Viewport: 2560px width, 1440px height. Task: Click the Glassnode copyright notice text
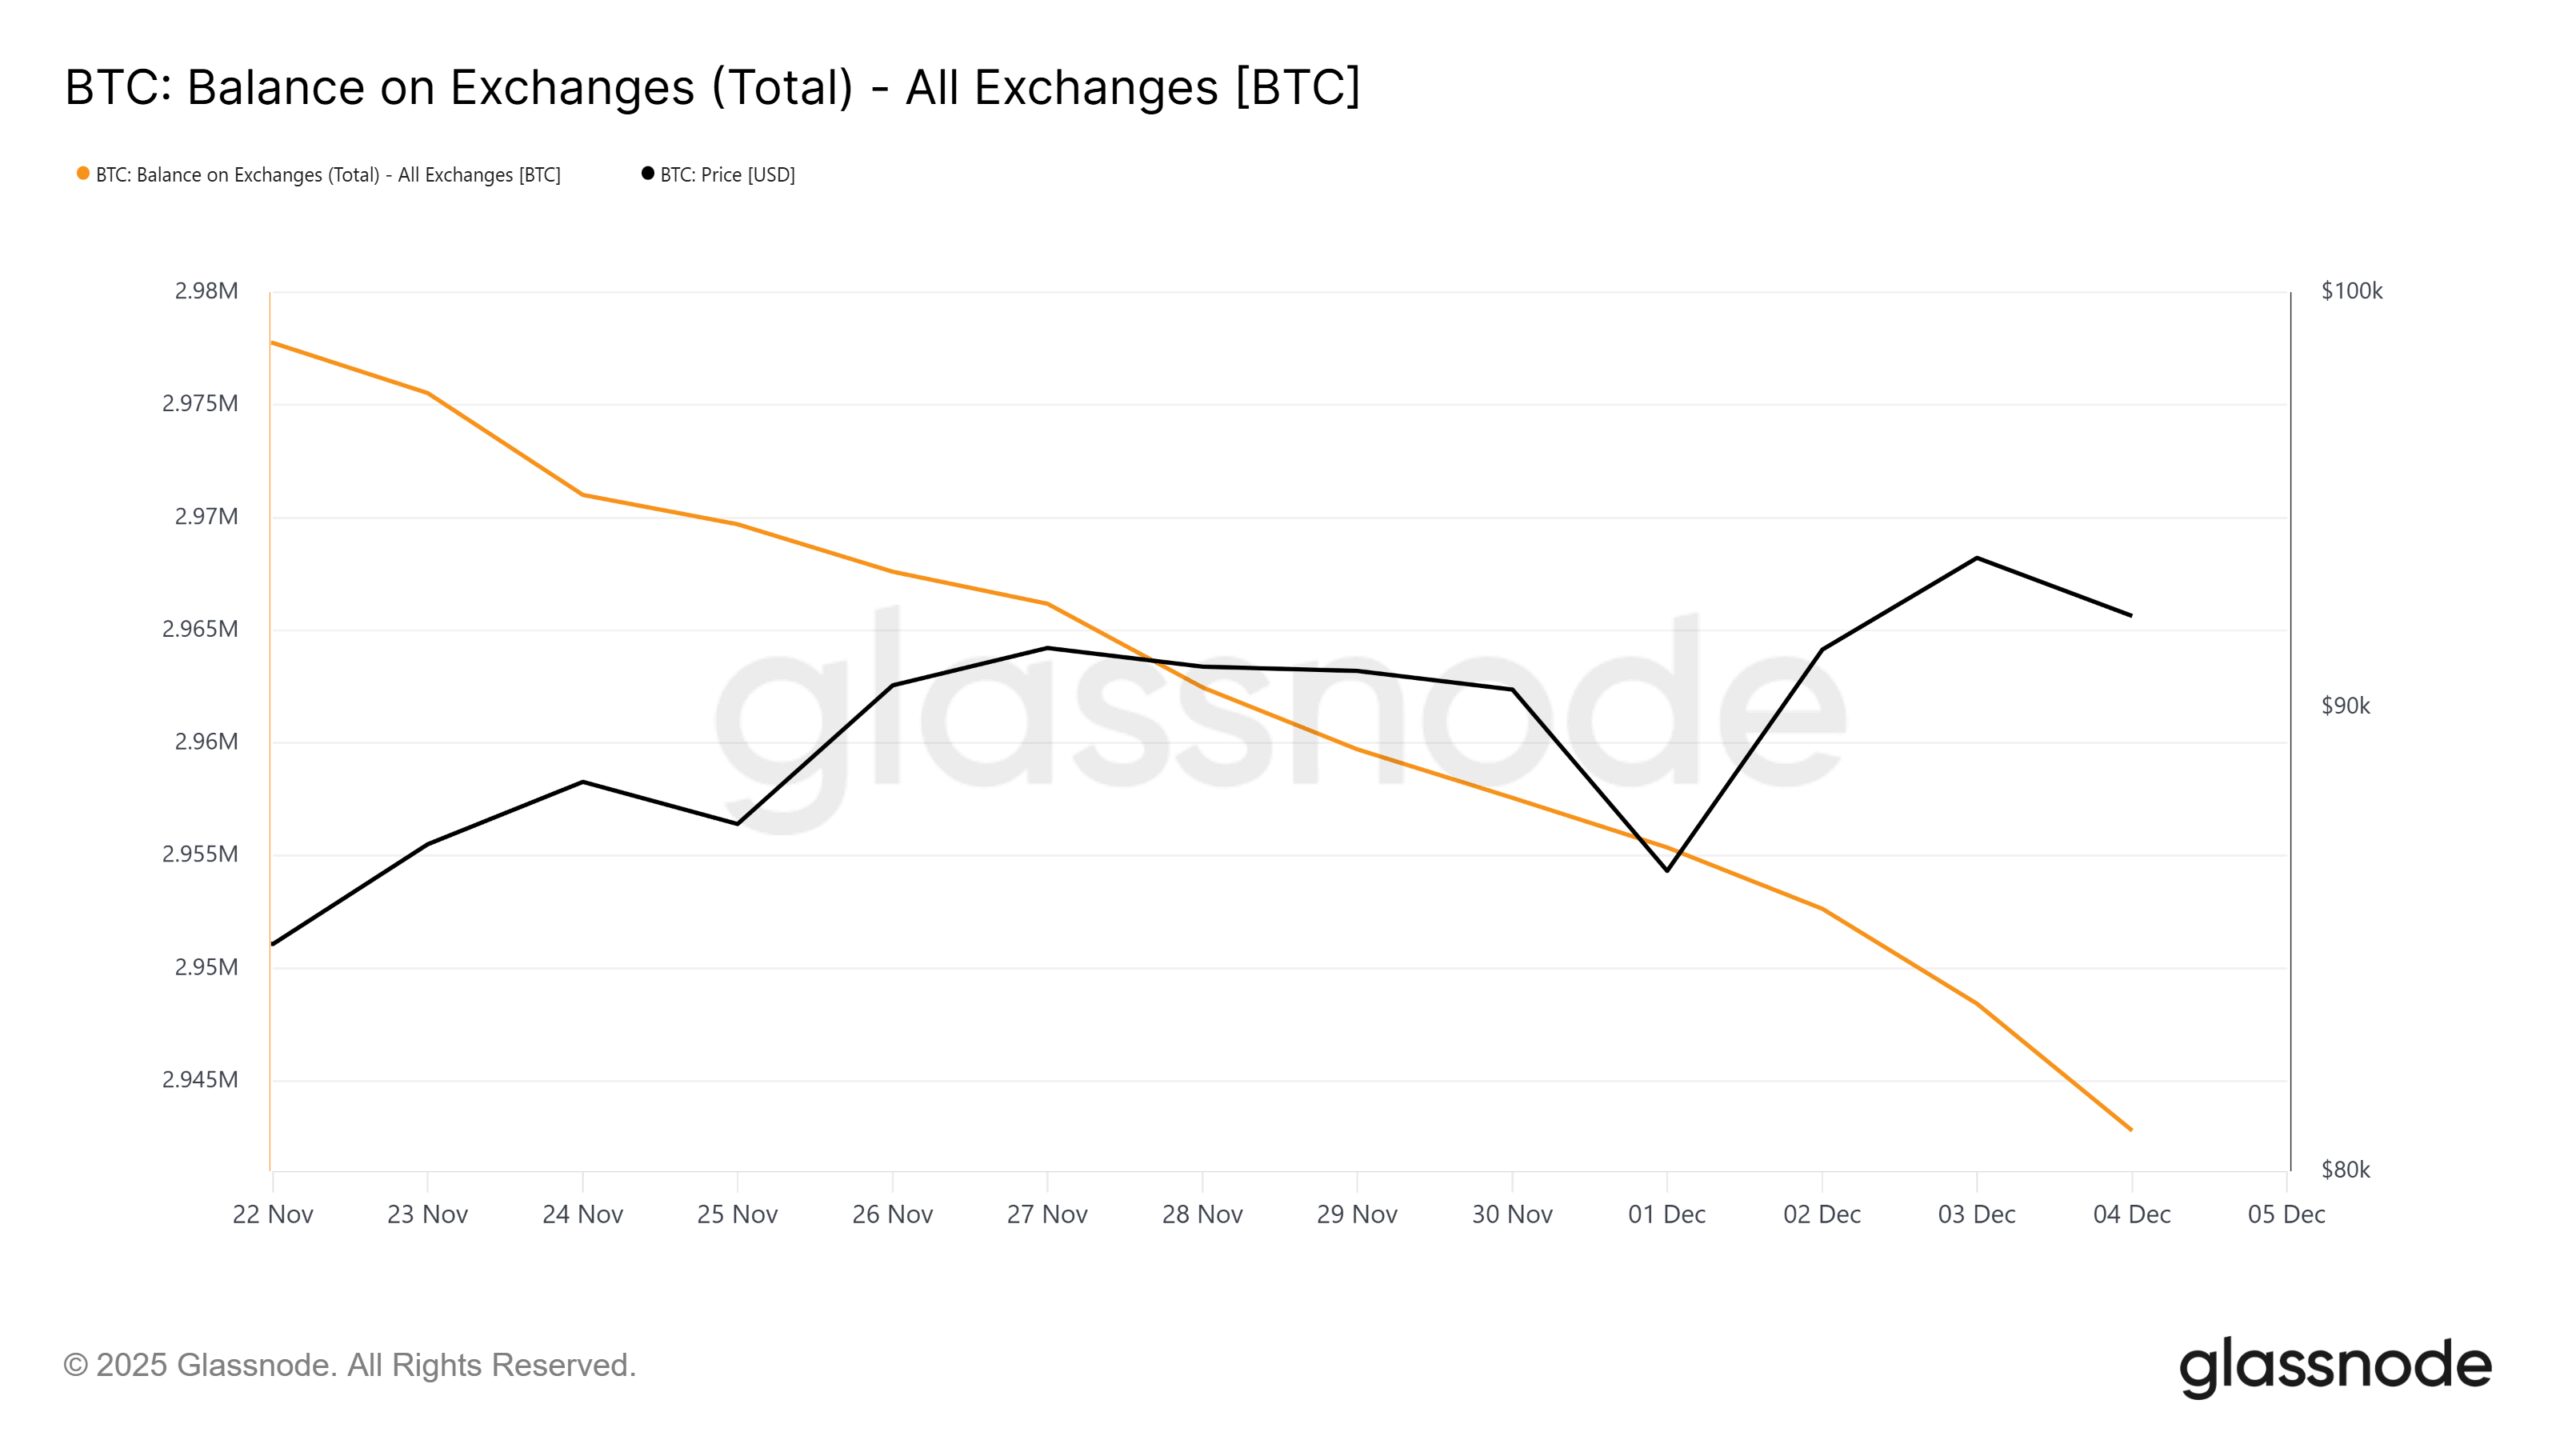(349, 1365)
